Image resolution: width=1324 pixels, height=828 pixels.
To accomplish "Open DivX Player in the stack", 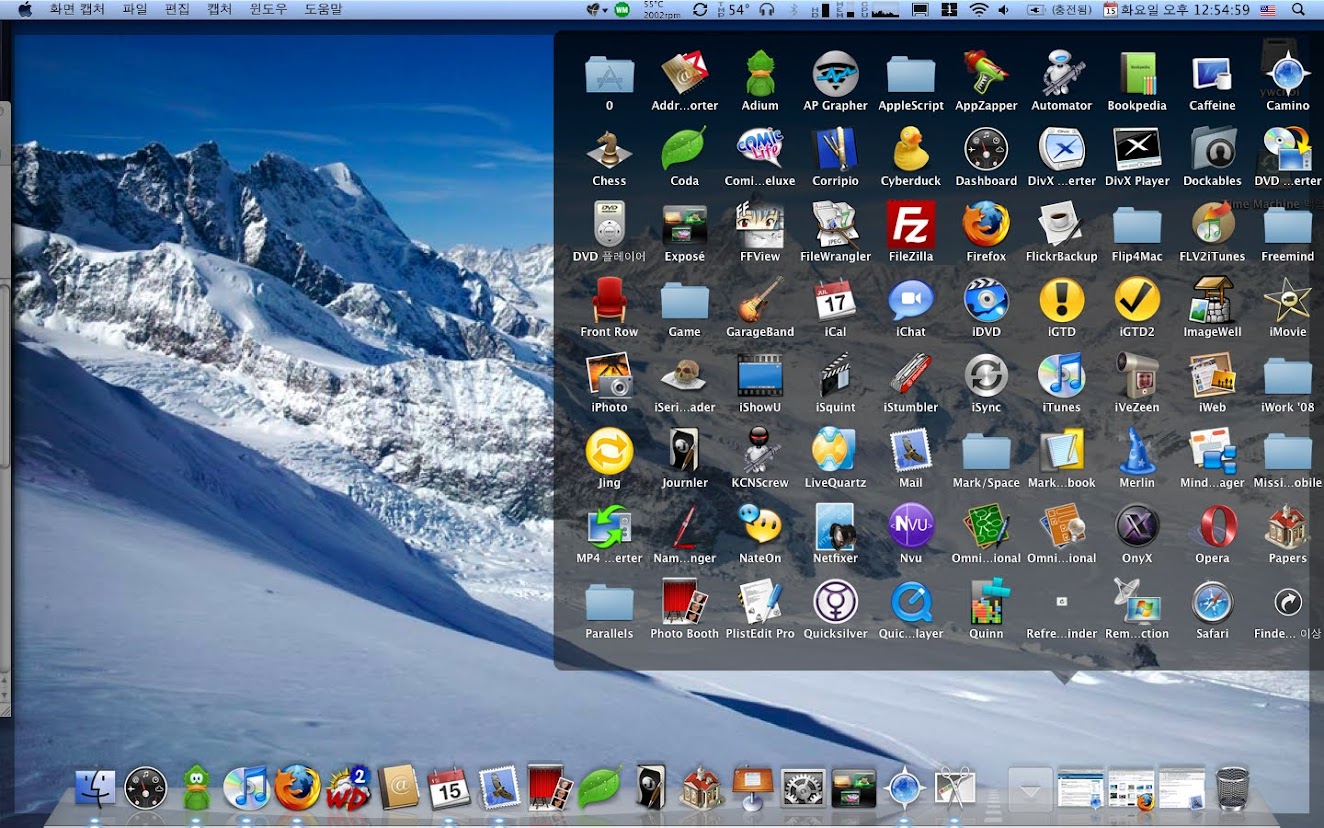I will coord(1137,151).
